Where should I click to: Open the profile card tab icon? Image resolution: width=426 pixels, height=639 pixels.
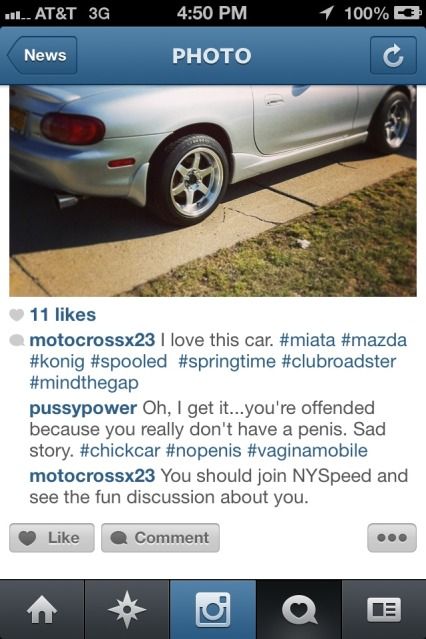[384, 610]
